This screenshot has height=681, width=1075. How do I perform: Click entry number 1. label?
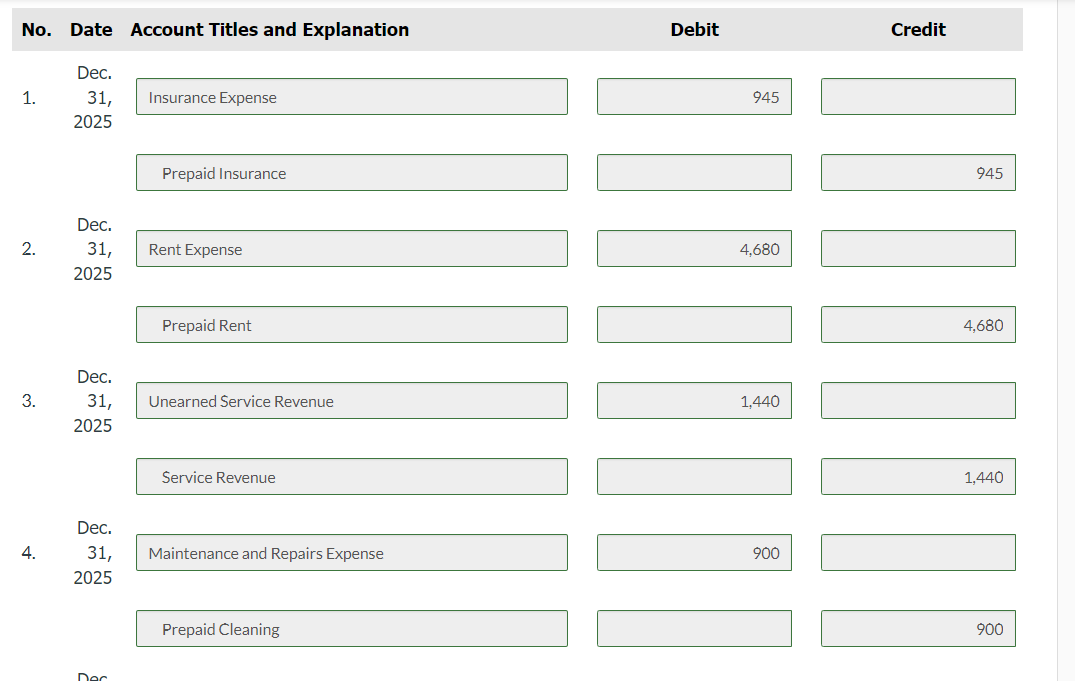29,98
